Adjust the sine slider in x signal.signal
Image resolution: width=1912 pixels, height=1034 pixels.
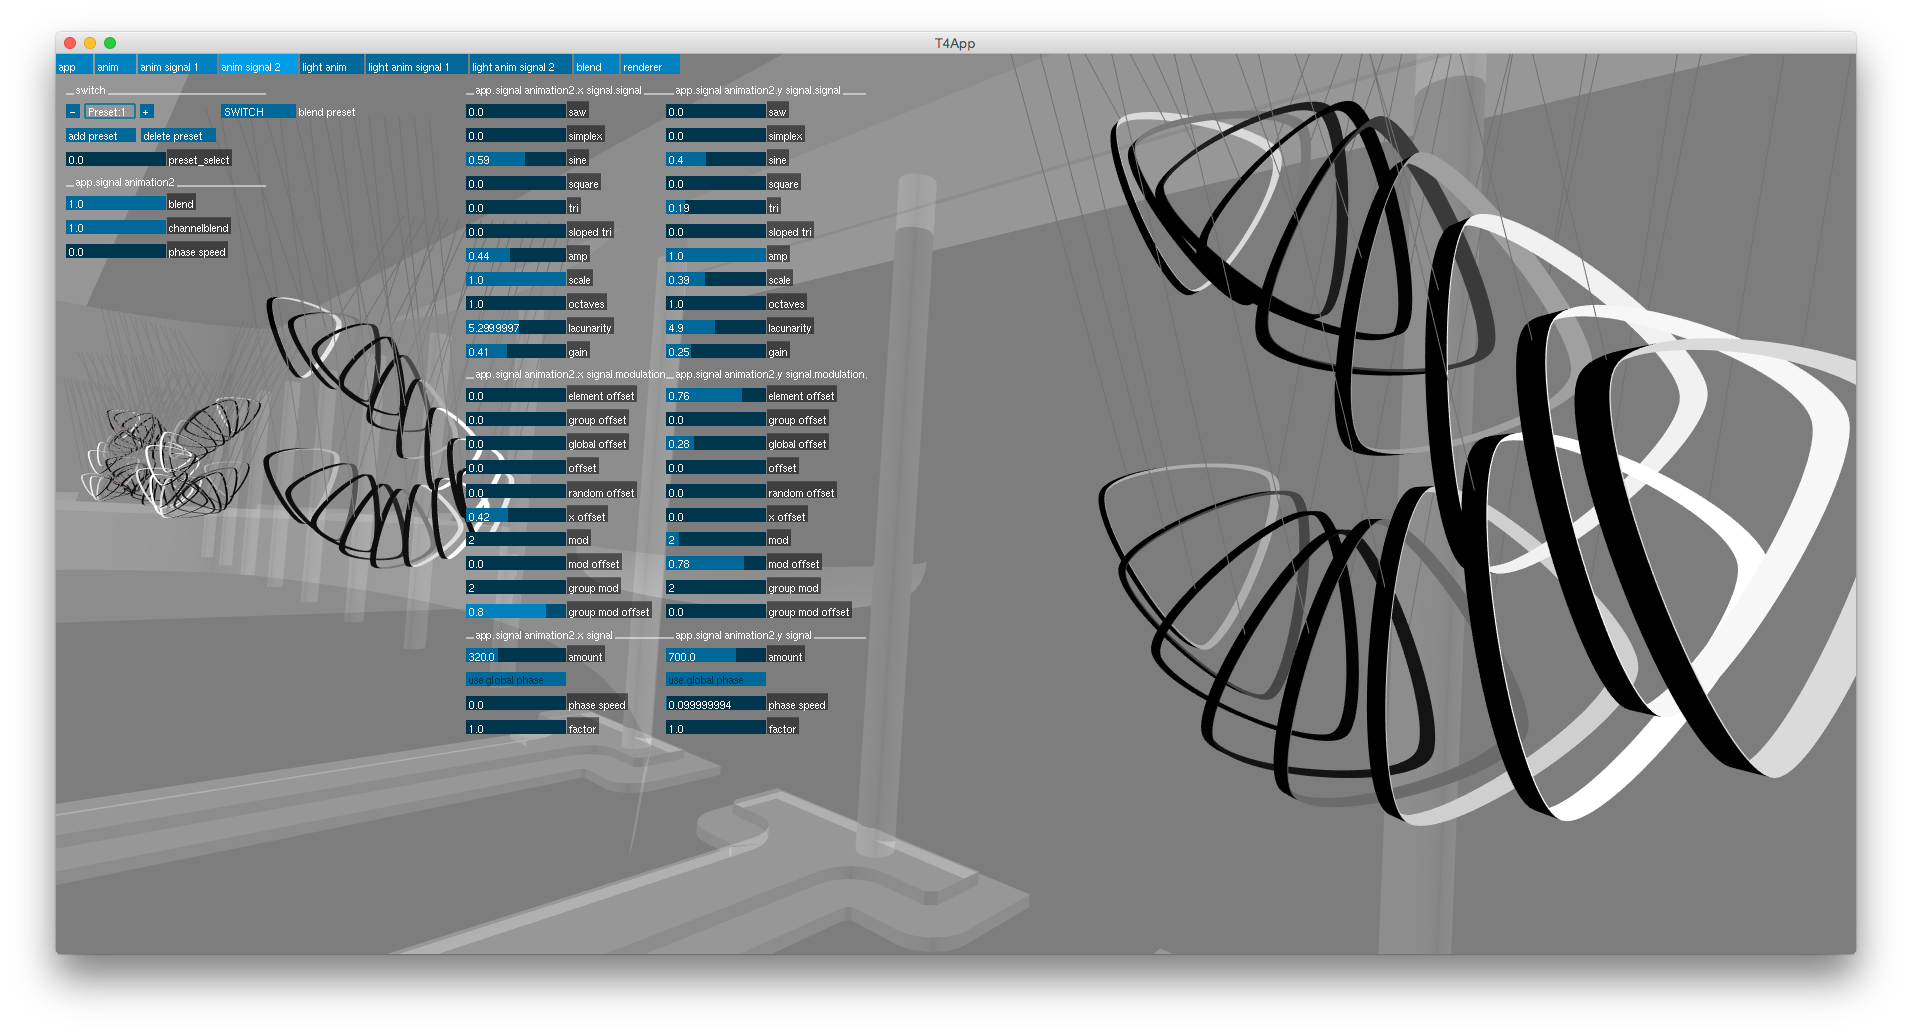[x=513, y=159]
